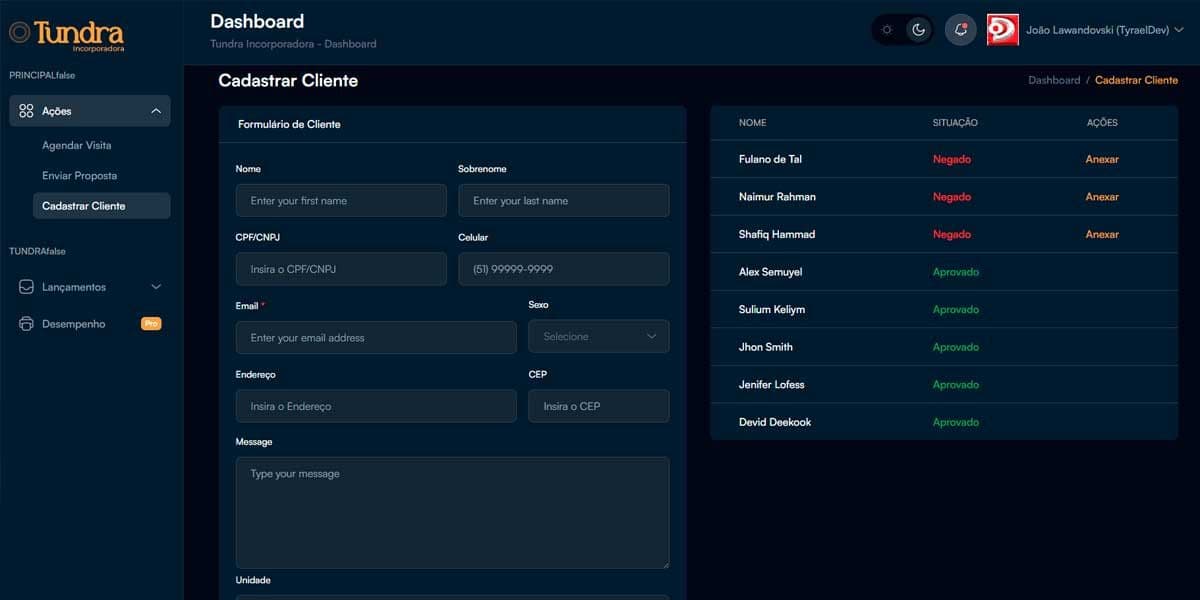The width and height of the screenshot is (1200, 600).
Task: Open the notifications bell icon
Action: (960, 30)
